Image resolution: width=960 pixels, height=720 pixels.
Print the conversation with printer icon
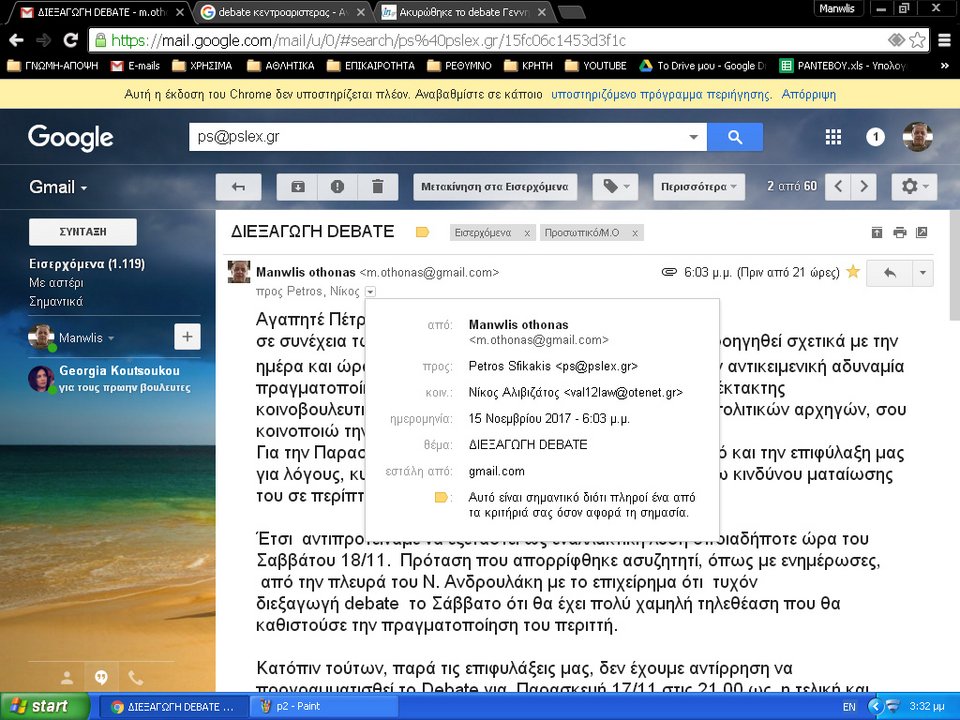coord(899,232)
